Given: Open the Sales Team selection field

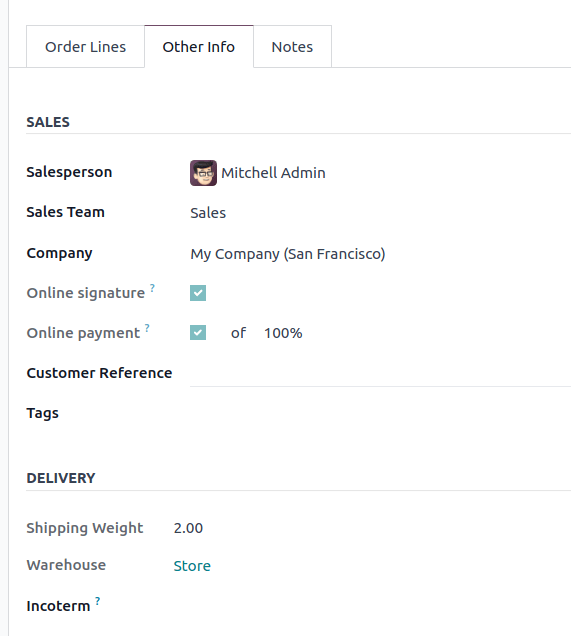Looking at the screenshot, I should 380,213.
